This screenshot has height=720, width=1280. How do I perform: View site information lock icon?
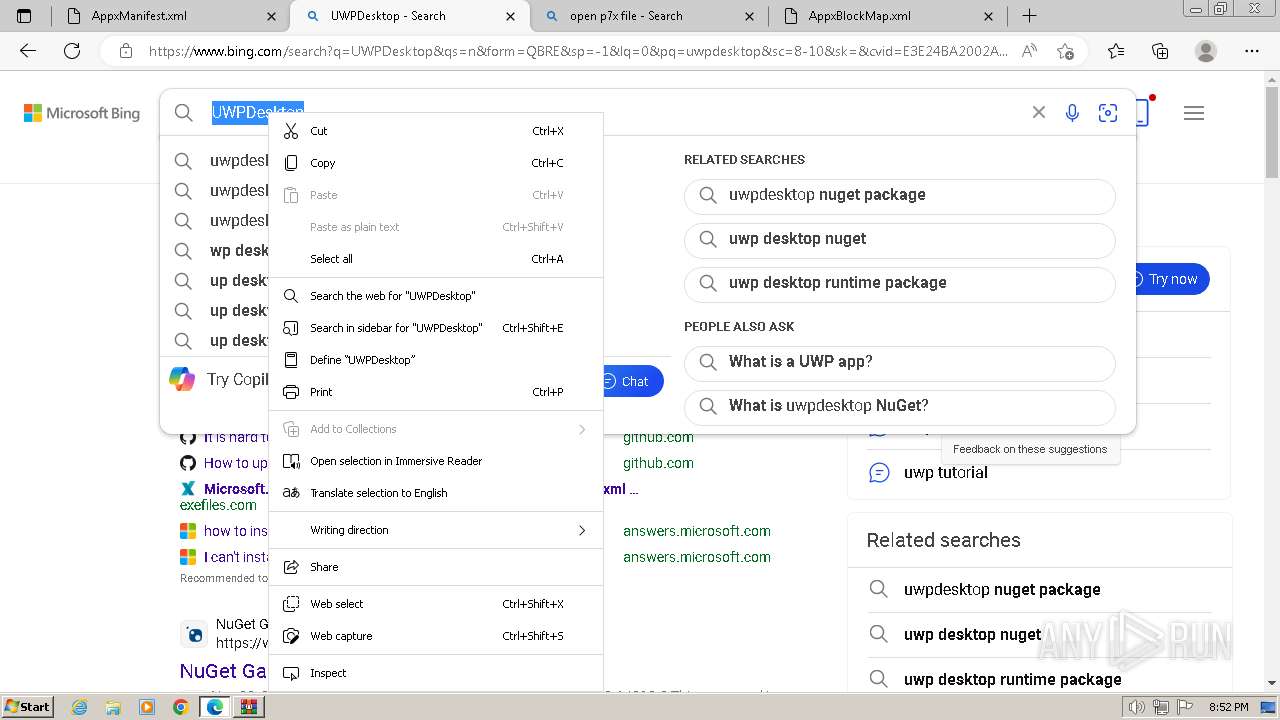[x=126, y=51]
